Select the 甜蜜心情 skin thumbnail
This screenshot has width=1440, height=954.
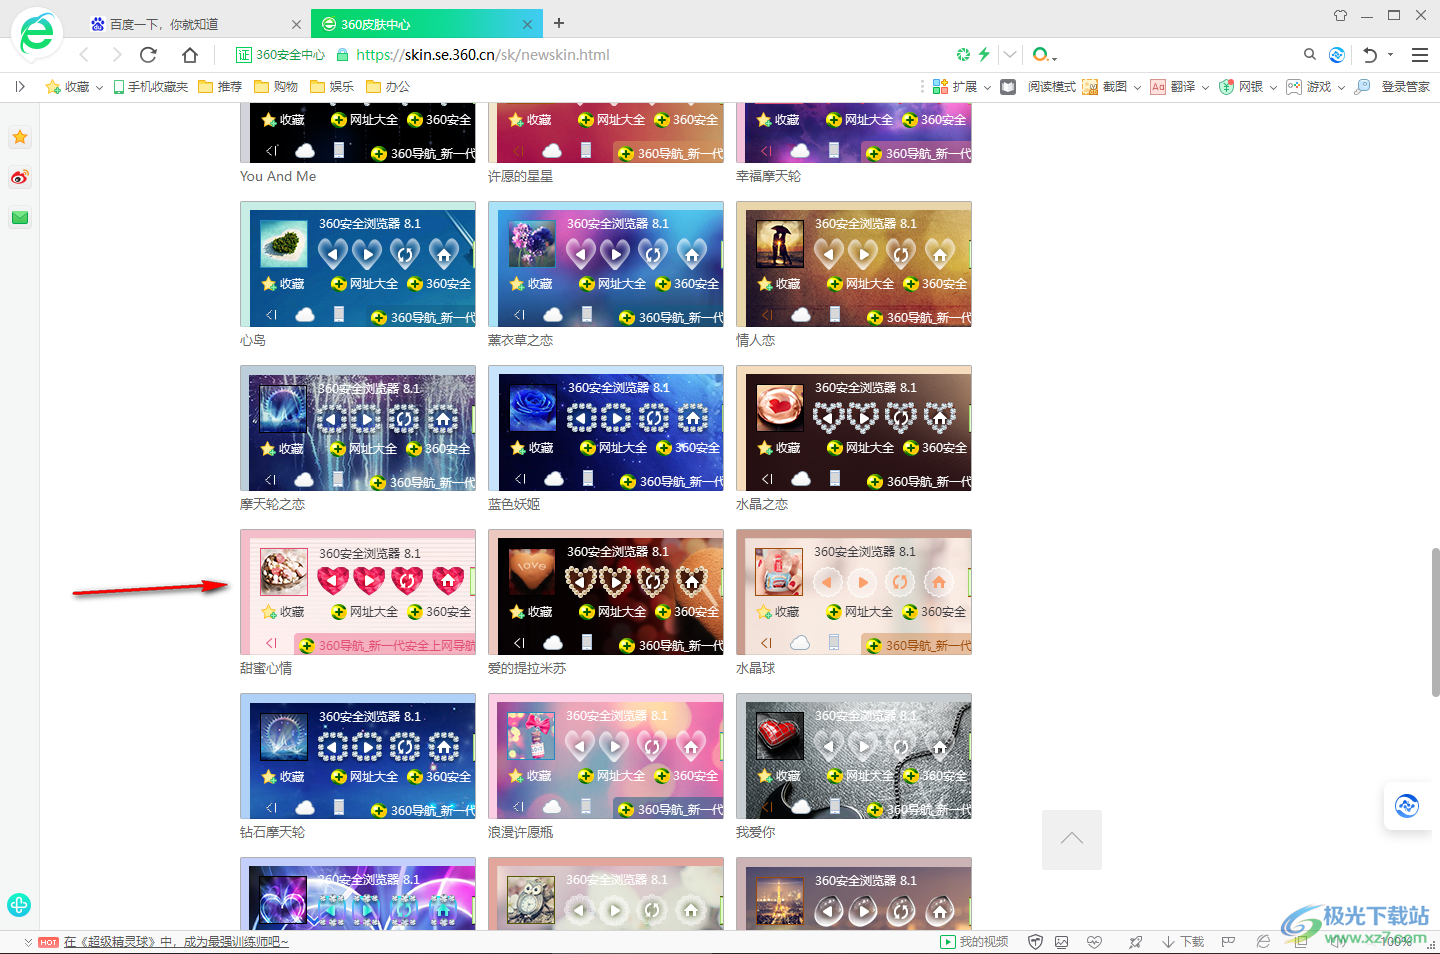(x=358, y=592)
